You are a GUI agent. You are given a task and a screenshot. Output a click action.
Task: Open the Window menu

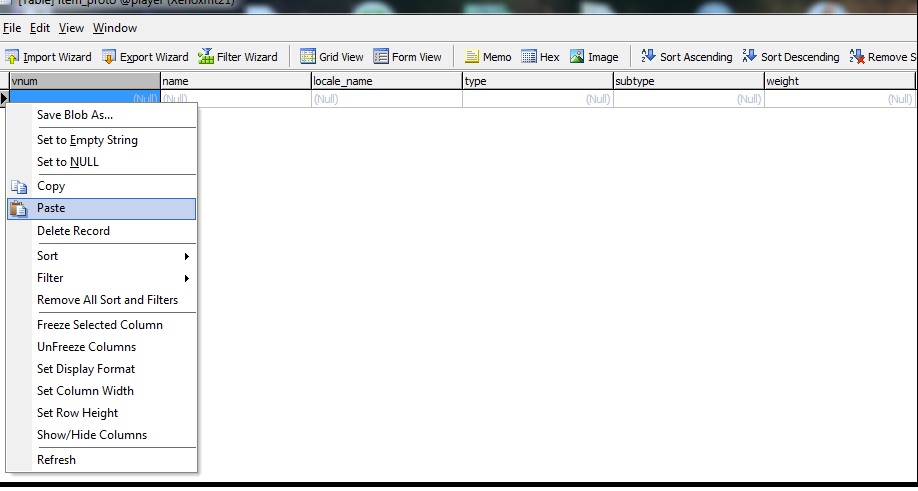(115, 28)
